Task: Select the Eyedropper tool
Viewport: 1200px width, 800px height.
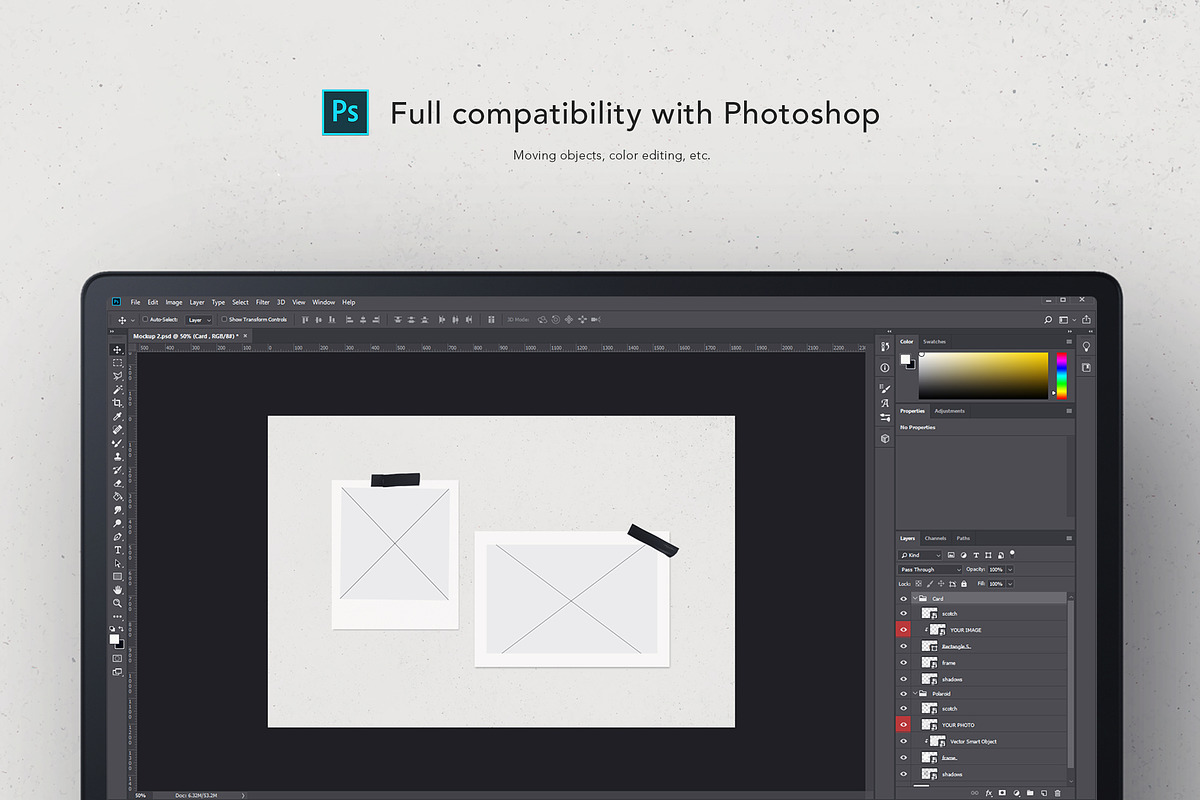Action: [x=117, y=416]
